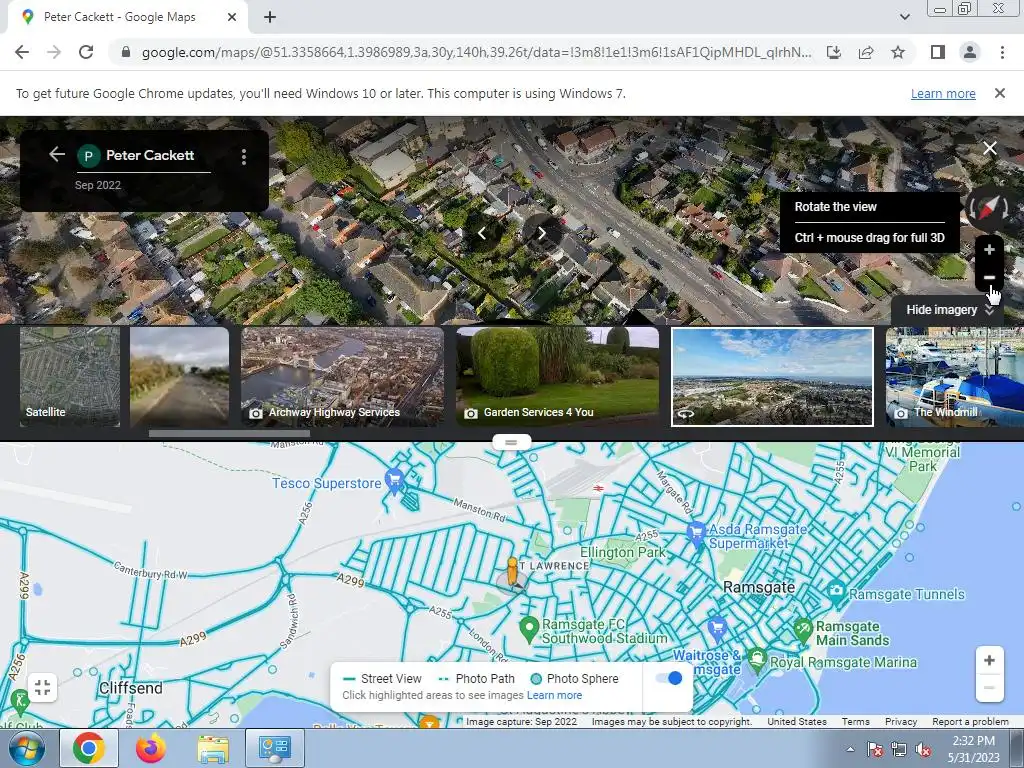Open the Chrome profile menu
Viewport: 1024px width, 768px height.
[x=970, y=52]
